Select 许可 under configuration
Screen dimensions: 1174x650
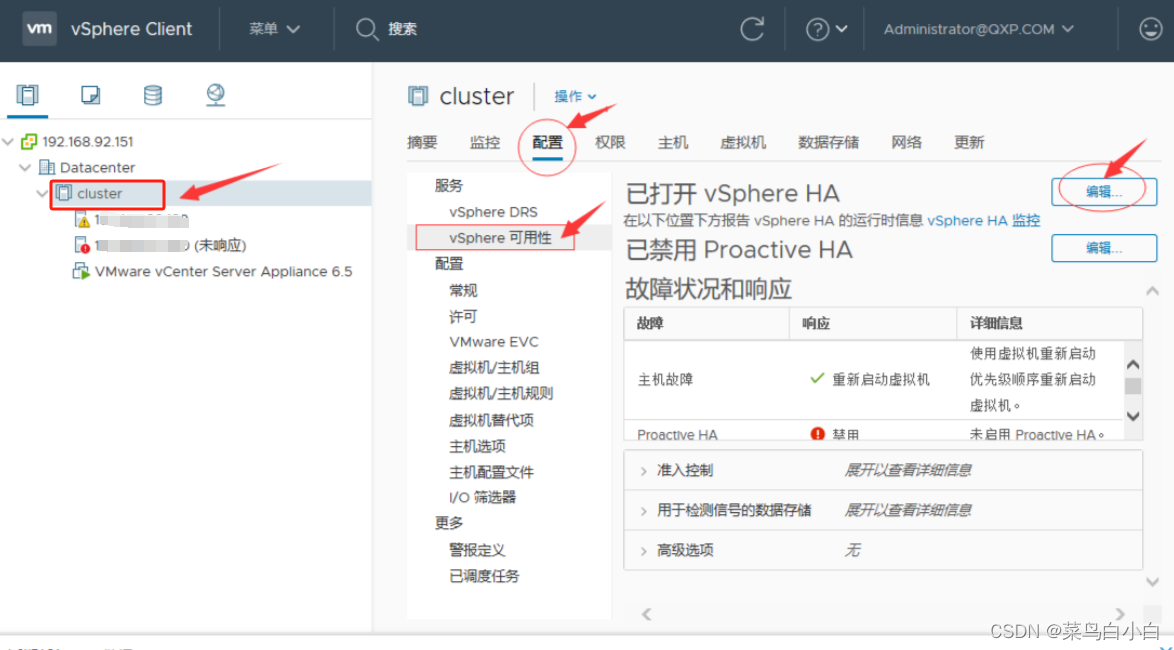pos(463,317)
